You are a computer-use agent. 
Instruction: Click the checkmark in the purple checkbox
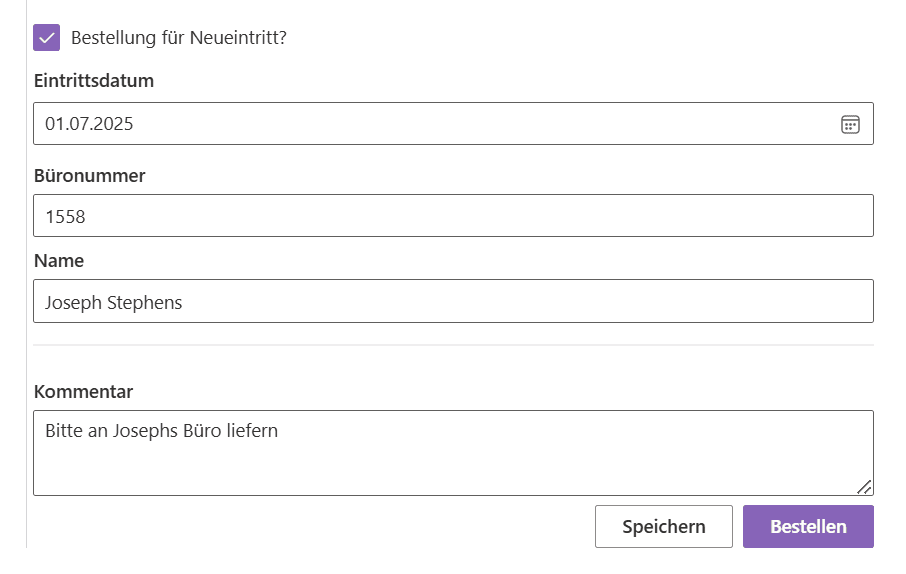point(46,38)
